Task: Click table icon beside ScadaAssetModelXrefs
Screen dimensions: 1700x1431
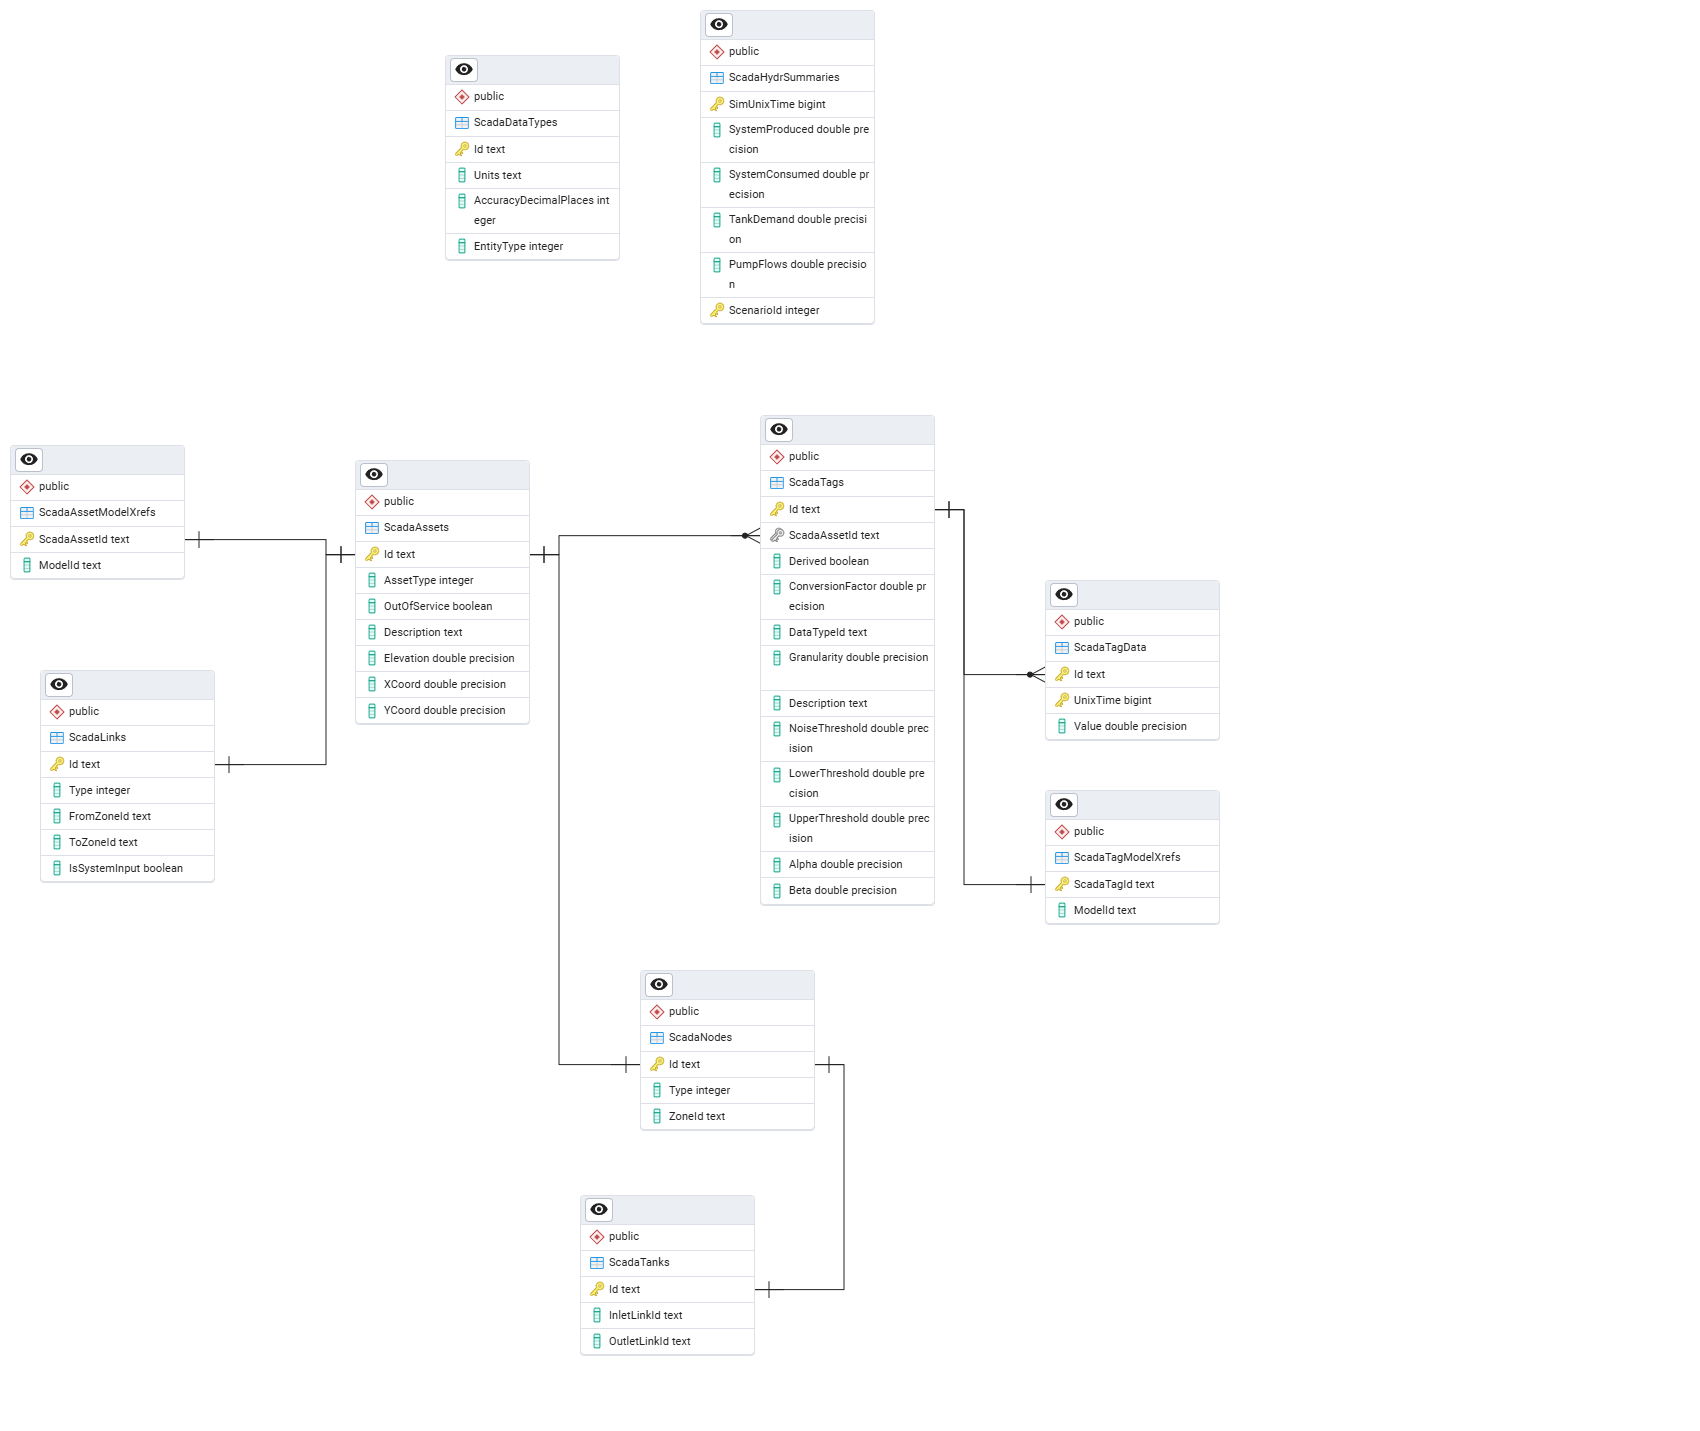Action: 27,513
